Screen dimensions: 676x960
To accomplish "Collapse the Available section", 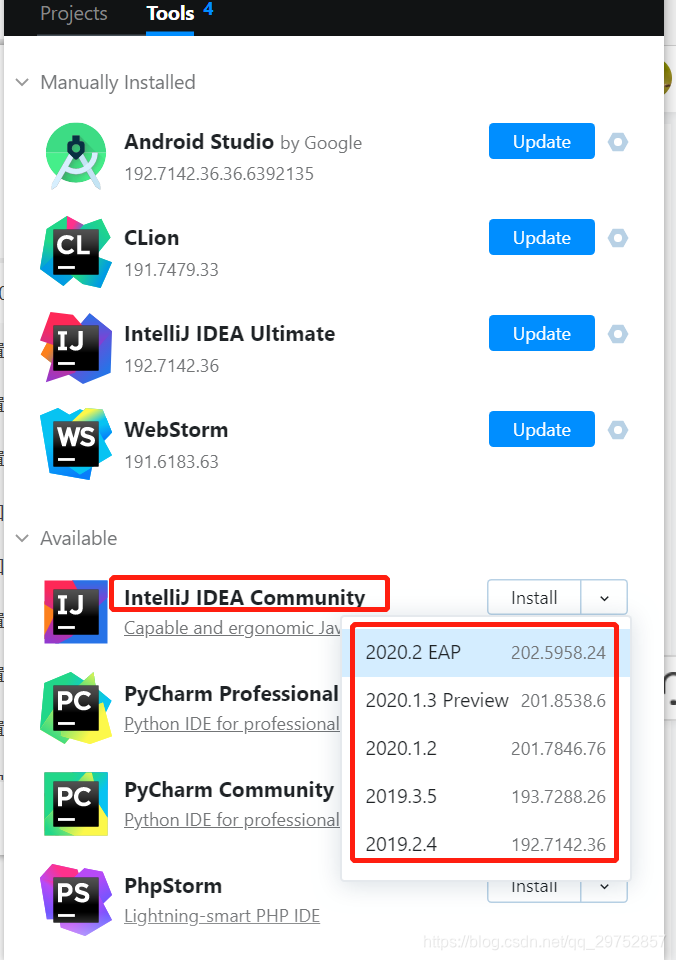I will pyautogui.click(x=22, y=538).
